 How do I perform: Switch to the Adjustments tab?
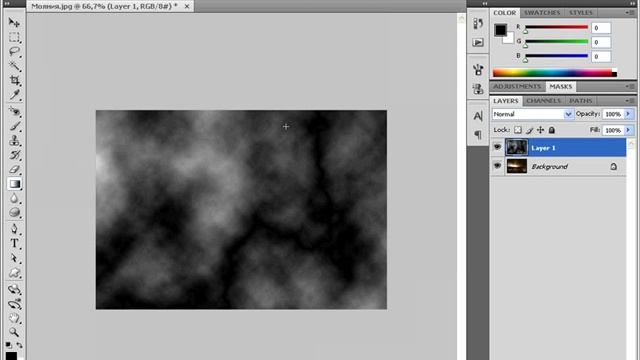tap(517, 87)
